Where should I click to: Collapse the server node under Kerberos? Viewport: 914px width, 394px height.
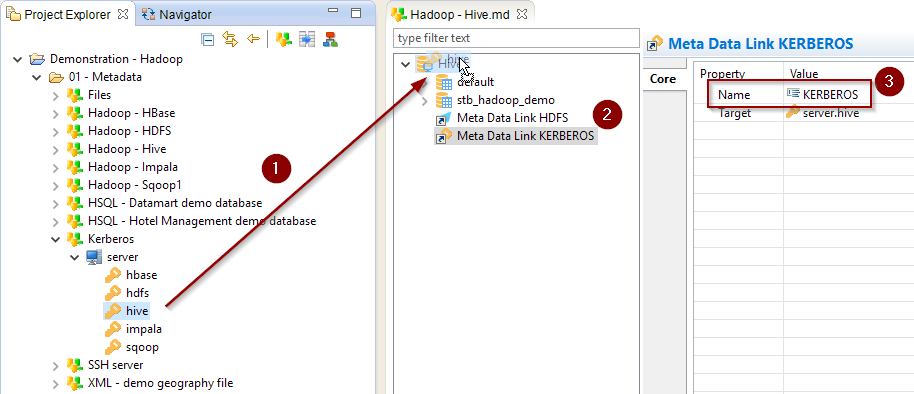75,257
